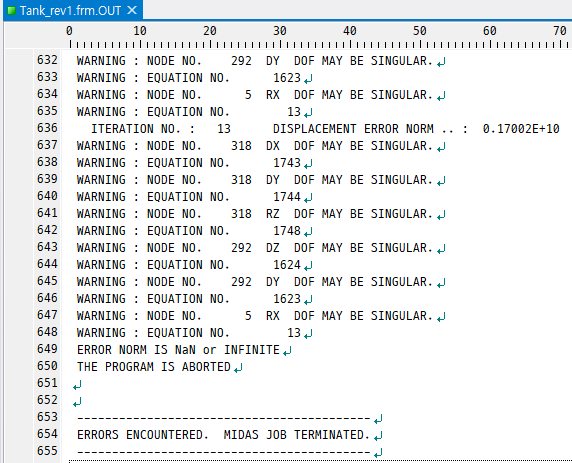Click 'DZ' on line 643
This screenshot has height=463, width=572.
pyautogui.click(x=273, y=248)
